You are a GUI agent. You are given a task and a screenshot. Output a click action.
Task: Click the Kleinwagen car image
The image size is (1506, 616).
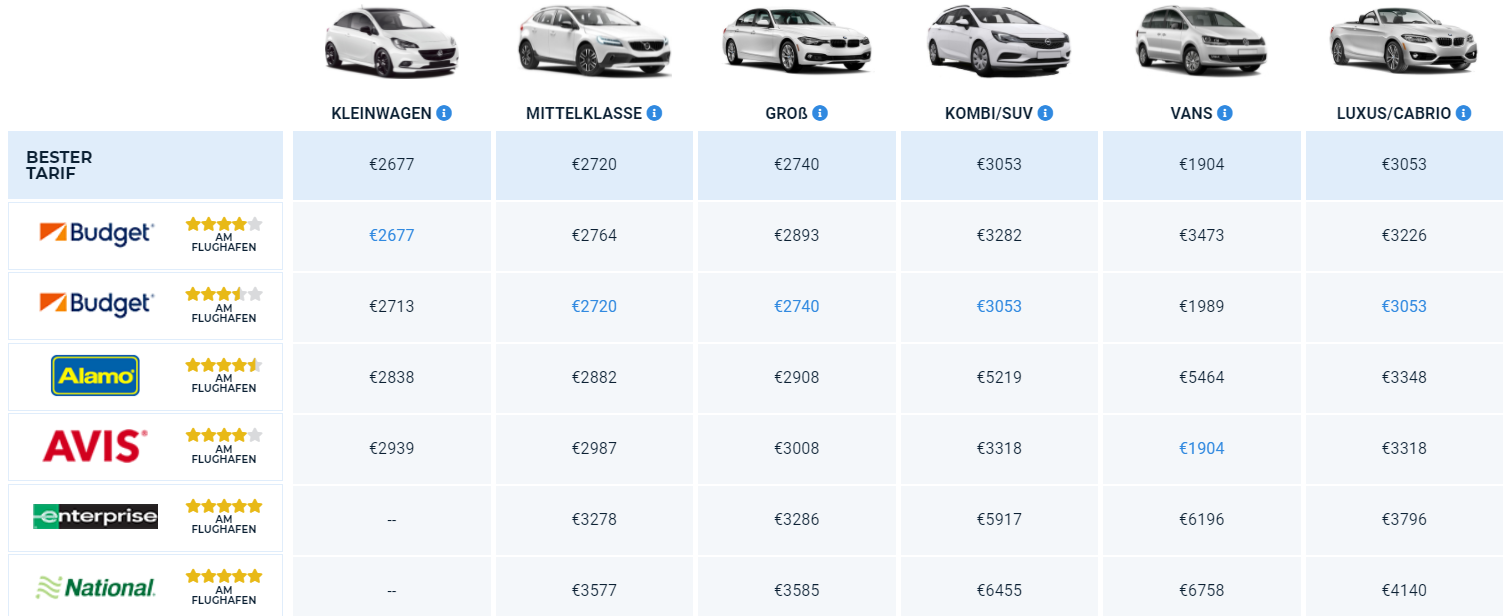click(x=391, y=42)
